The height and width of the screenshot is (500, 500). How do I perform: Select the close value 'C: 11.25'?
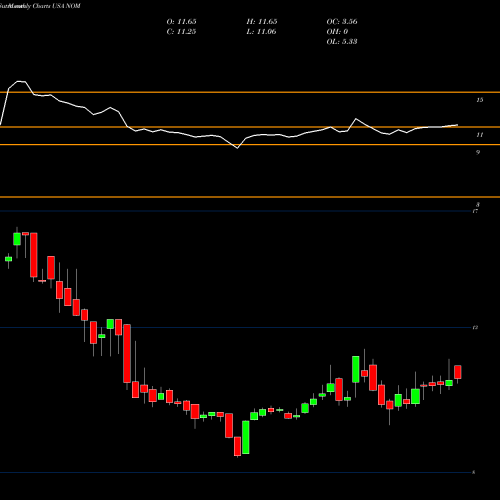pyautogui.click(x=181, y=32)
